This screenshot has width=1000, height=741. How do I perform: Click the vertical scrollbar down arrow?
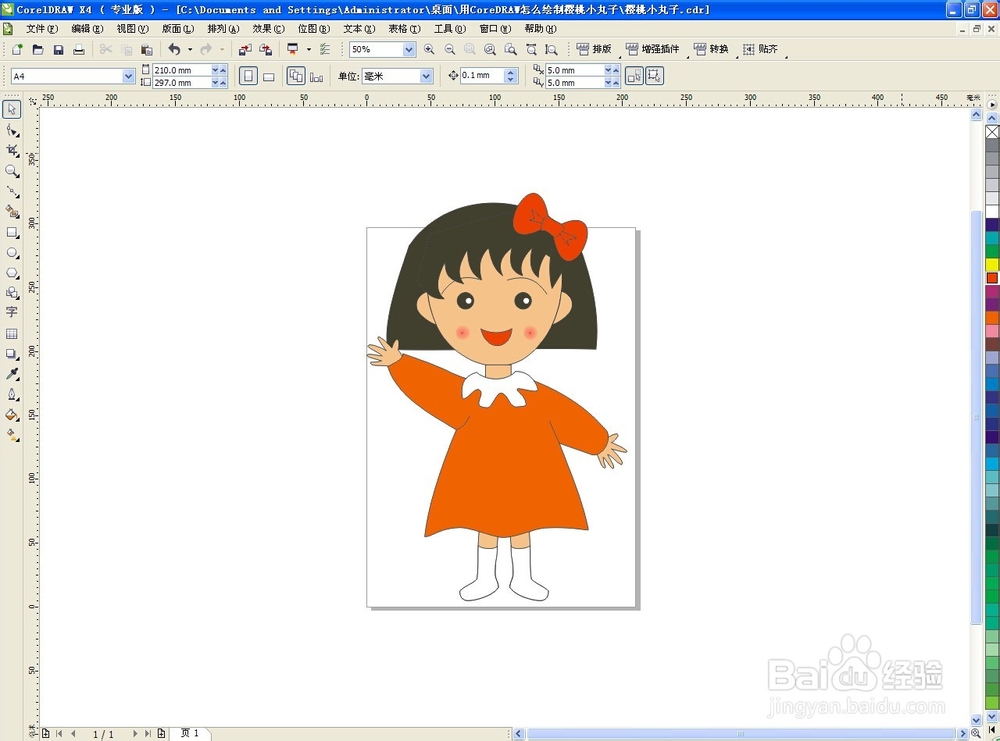976,719
